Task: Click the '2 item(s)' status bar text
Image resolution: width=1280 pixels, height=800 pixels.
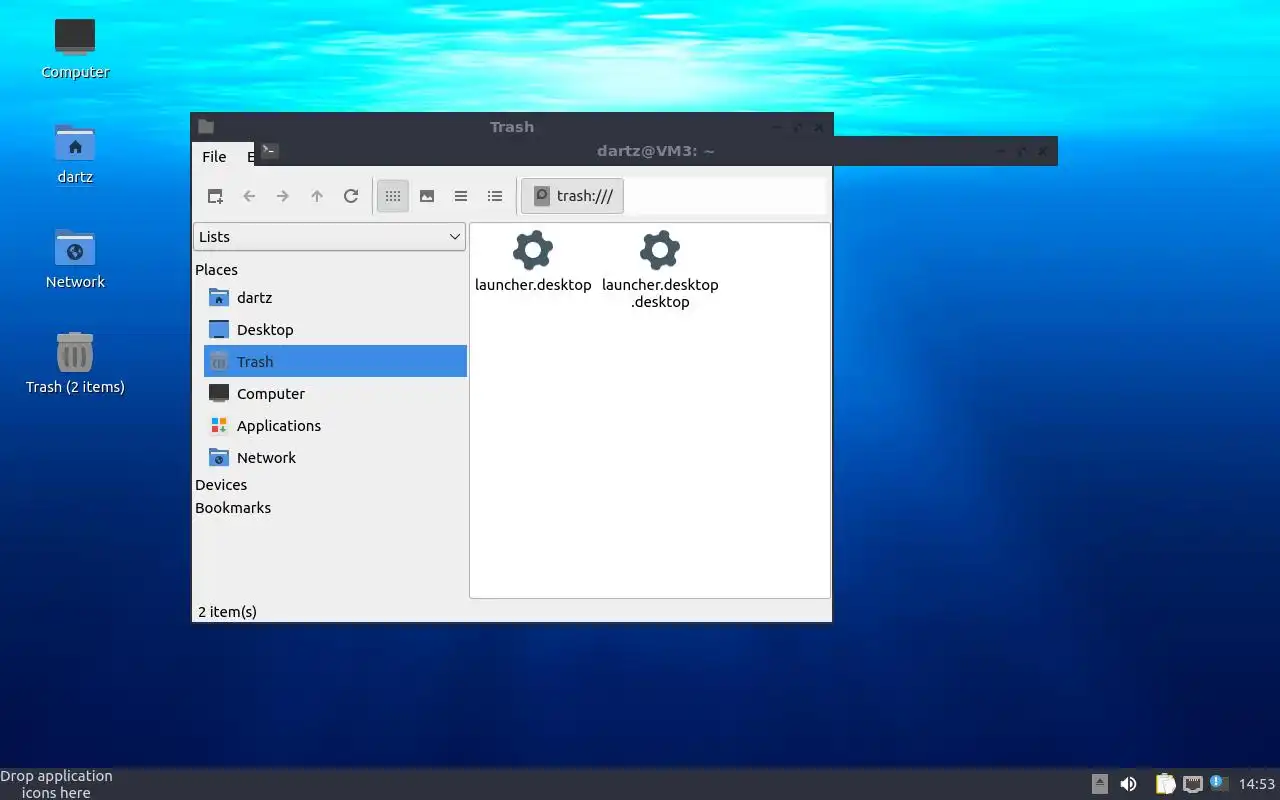Action: click(227, 611)
